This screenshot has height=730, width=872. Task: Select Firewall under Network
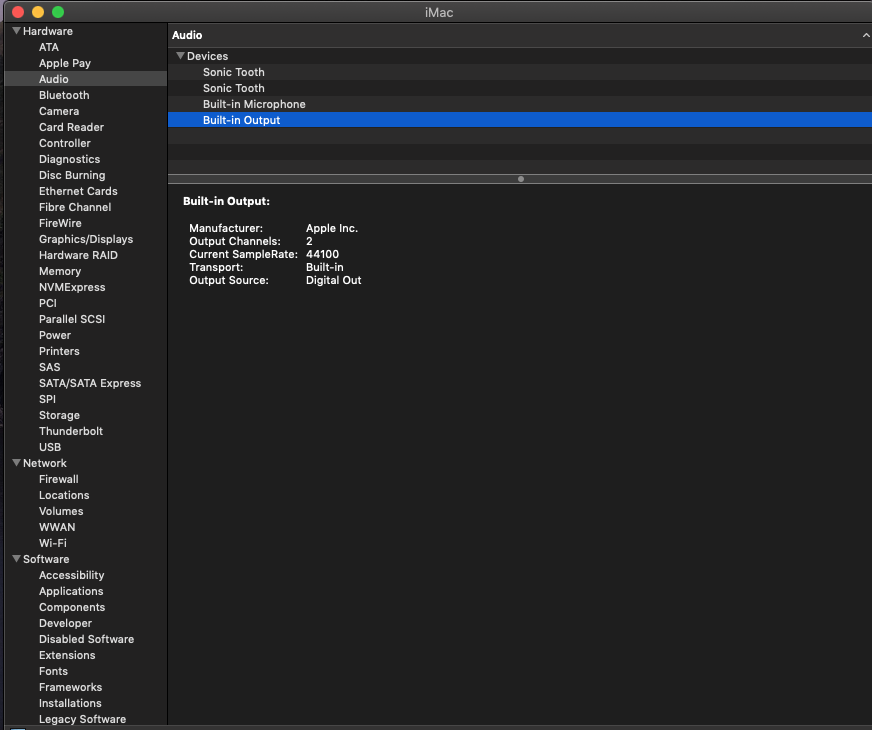click(58, 479)
